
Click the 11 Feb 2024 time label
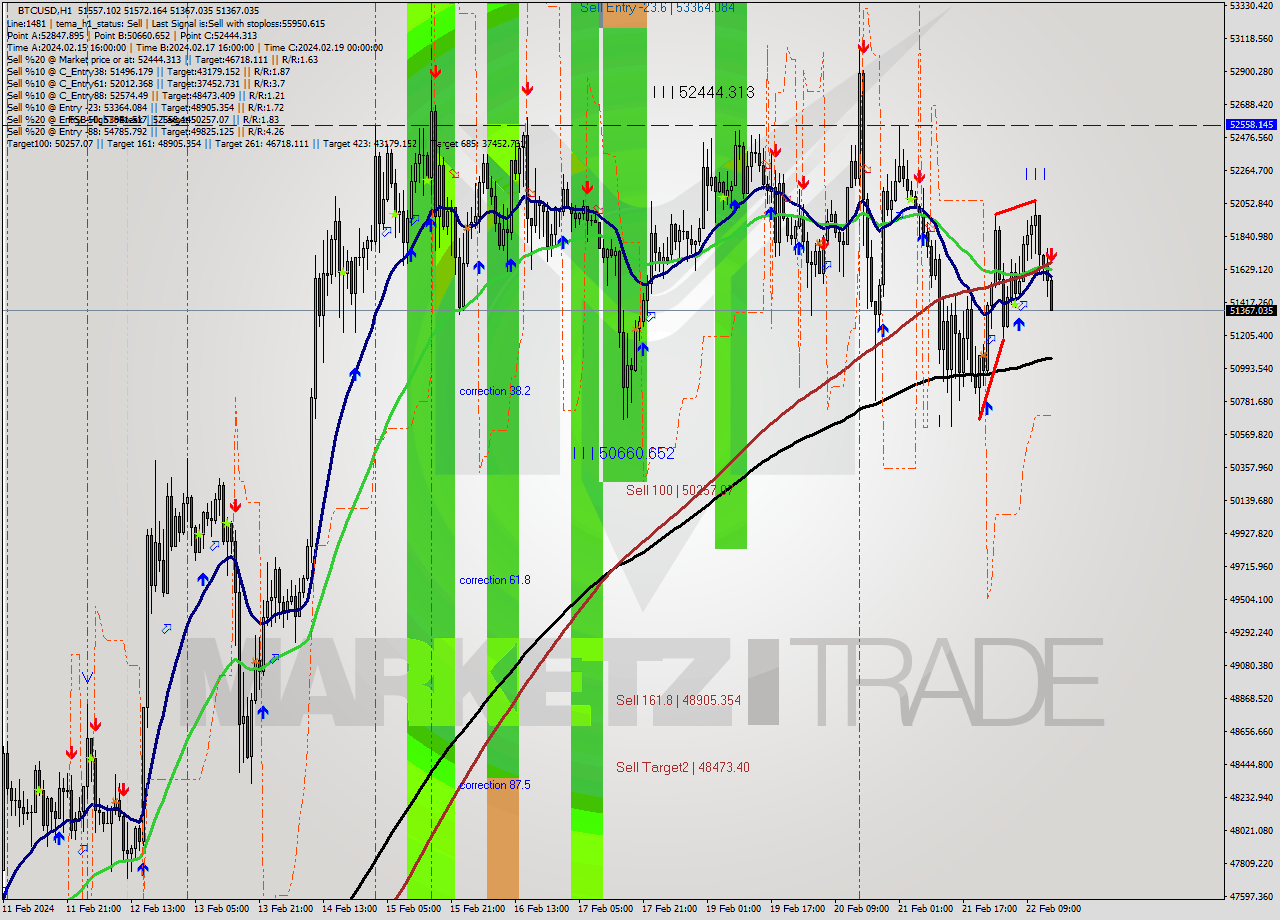click(x=28, y=909)
